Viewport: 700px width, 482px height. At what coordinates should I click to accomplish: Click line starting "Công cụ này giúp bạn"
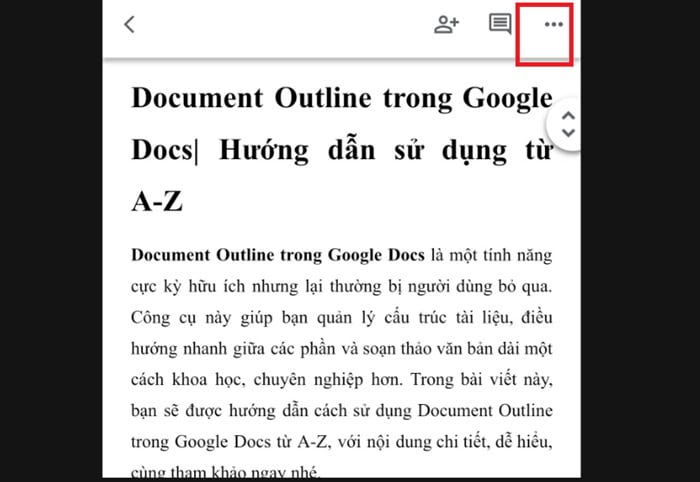(342, 318)
